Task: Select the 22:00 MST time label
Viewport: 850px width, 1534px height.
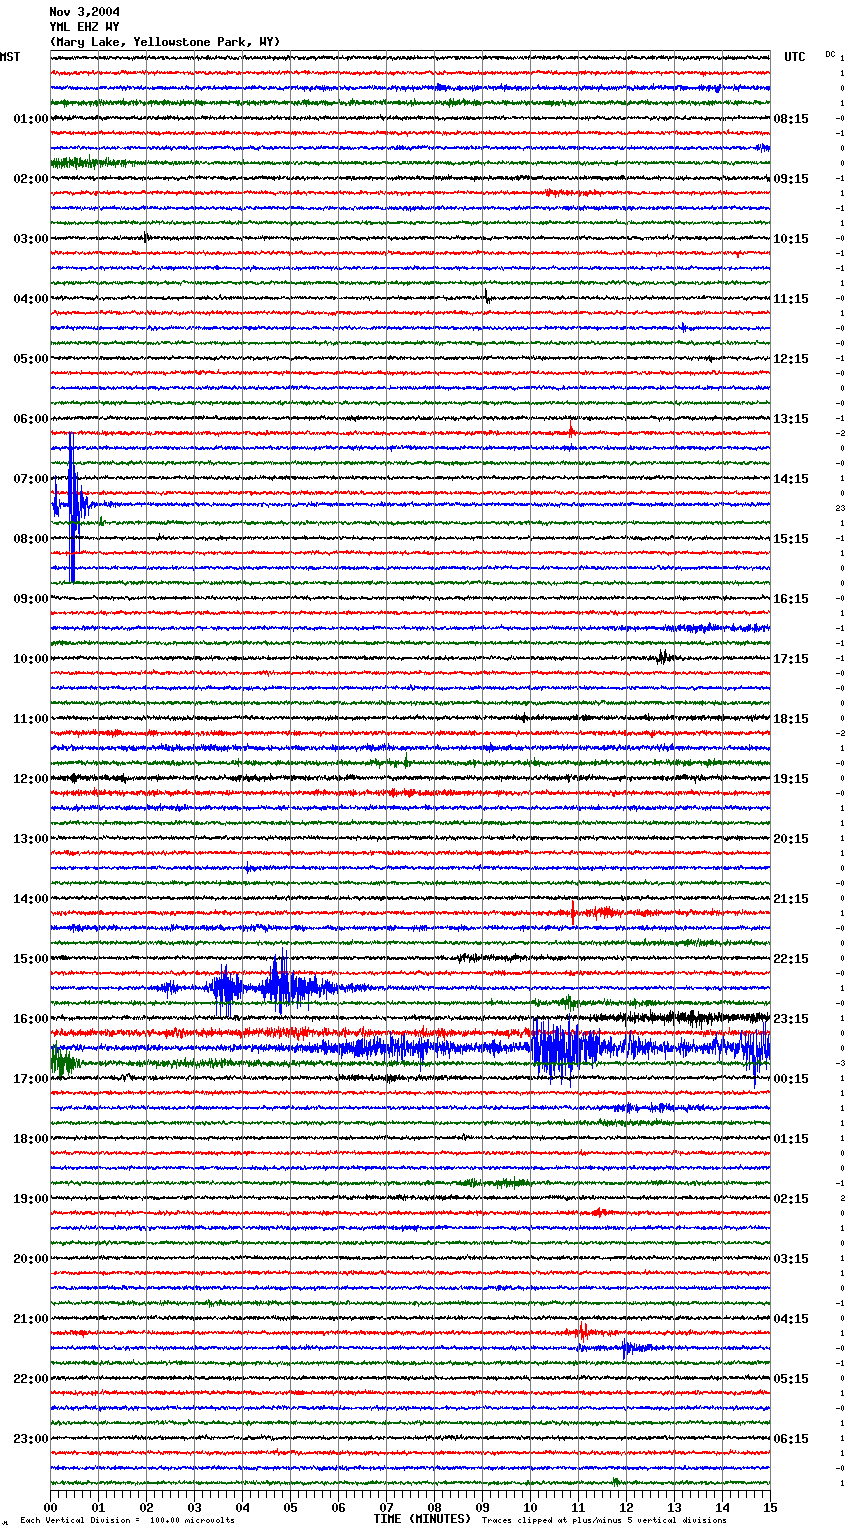Action: coord(31,1379)
